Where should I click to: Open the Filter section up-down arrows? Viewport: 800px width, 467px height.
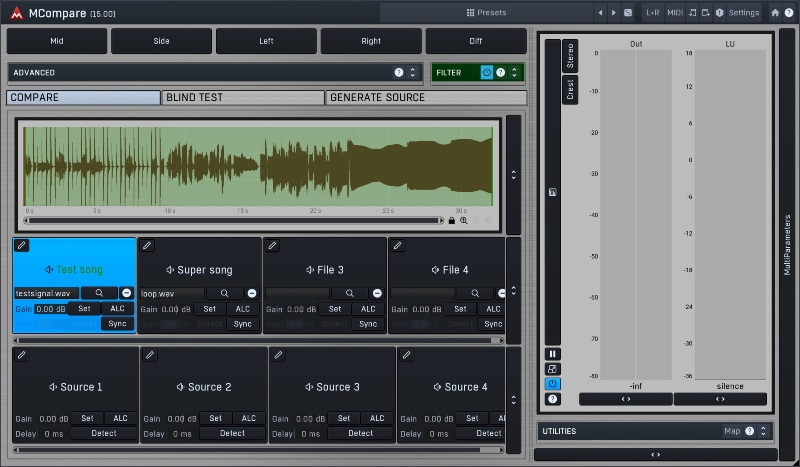pyautogui.click(x=513, y=73)
